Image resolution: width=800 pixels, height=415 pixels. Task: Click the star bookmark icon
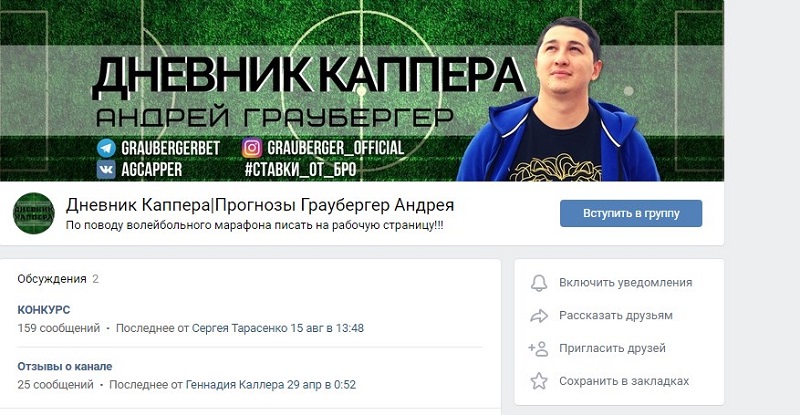click(539, 381)
